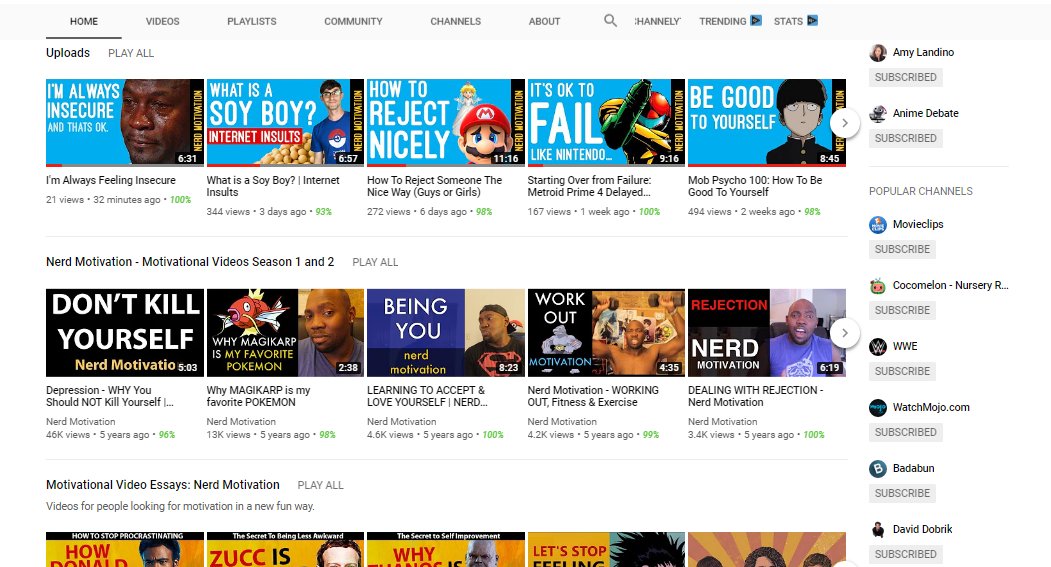Image resolution: width=1051 pixels, height=567 pixels.
Task: Open Why Magikarp thumbnail
Action: coord(286,333)
